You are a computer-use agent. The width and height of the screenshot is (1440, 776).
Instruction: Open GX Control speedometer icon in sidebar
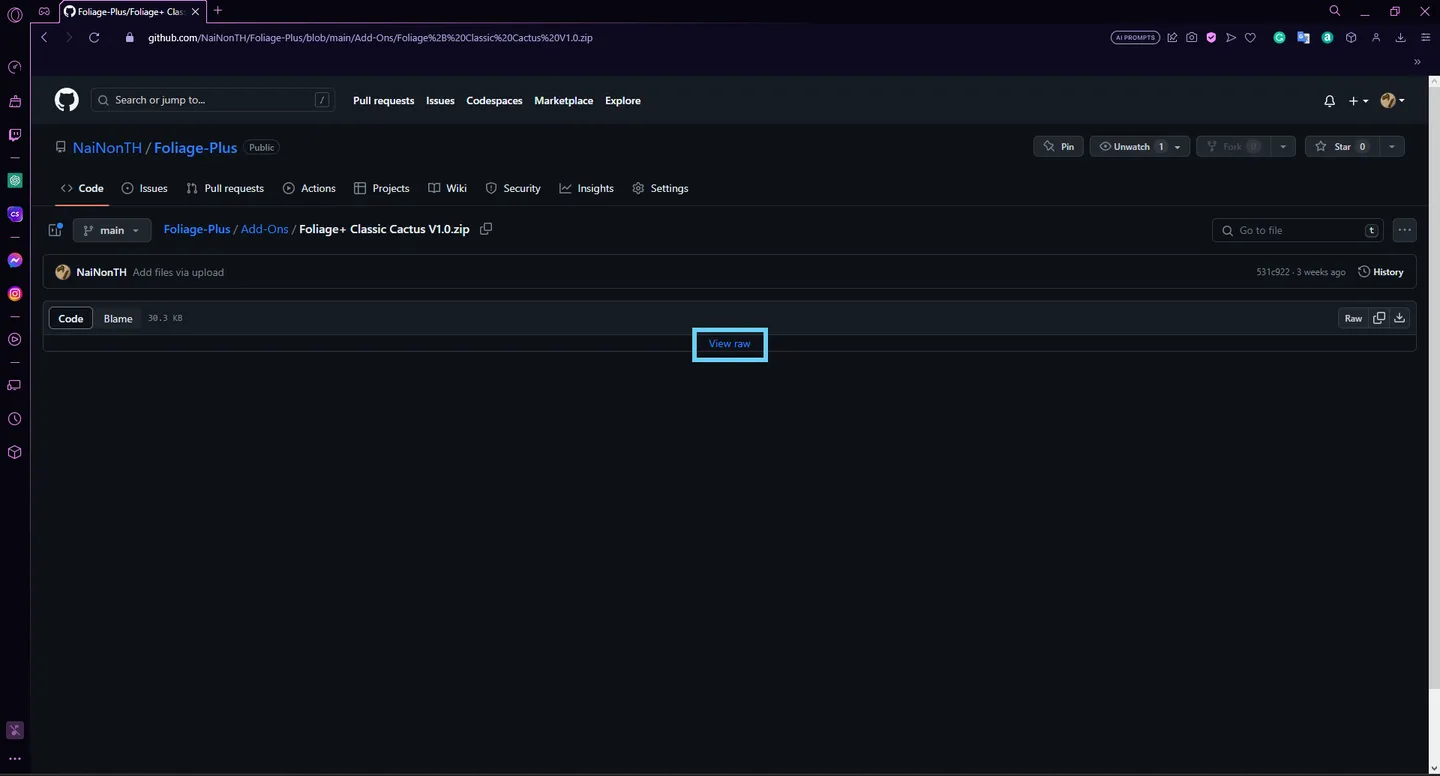click(15, 68)
